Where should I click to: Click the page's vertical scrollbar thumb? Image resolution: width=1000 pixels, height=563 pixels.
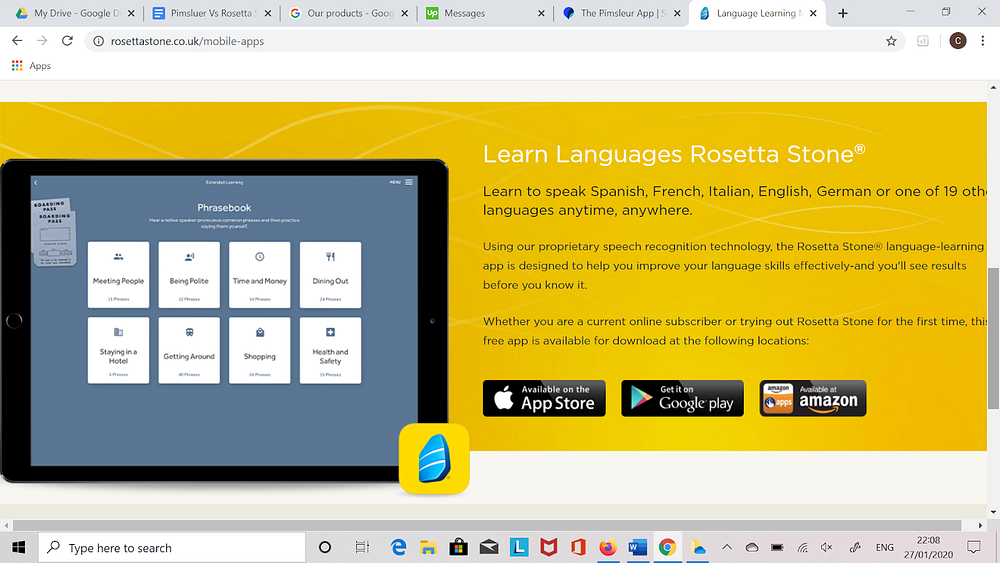994,339
